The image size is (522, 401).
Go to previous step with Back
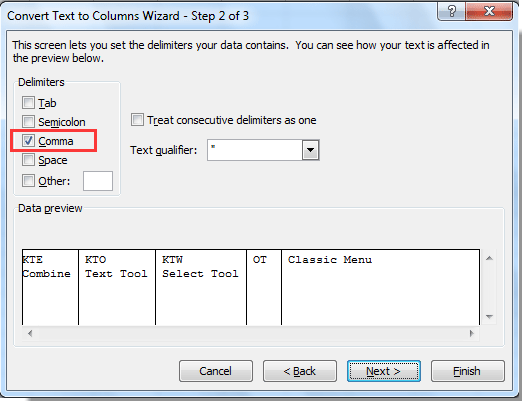click(x=300, y=371)
